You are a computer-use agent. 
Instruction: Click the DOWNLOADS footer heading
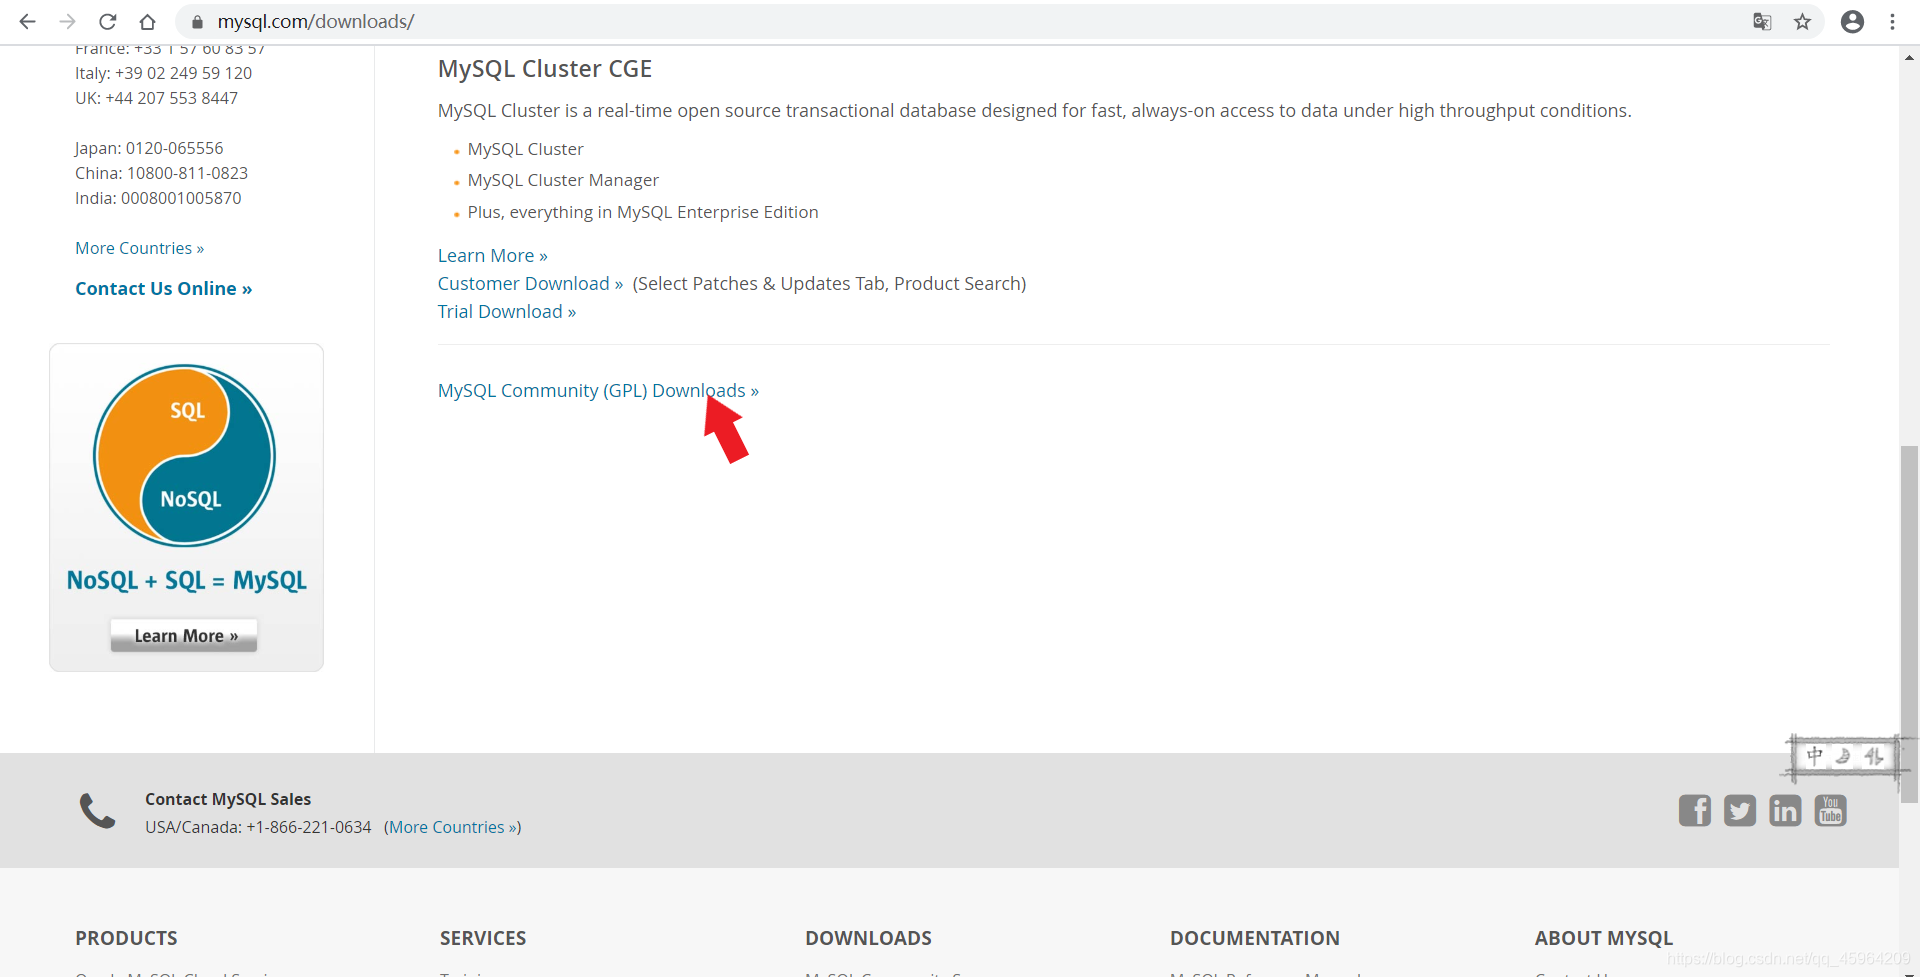pos(868,938)
